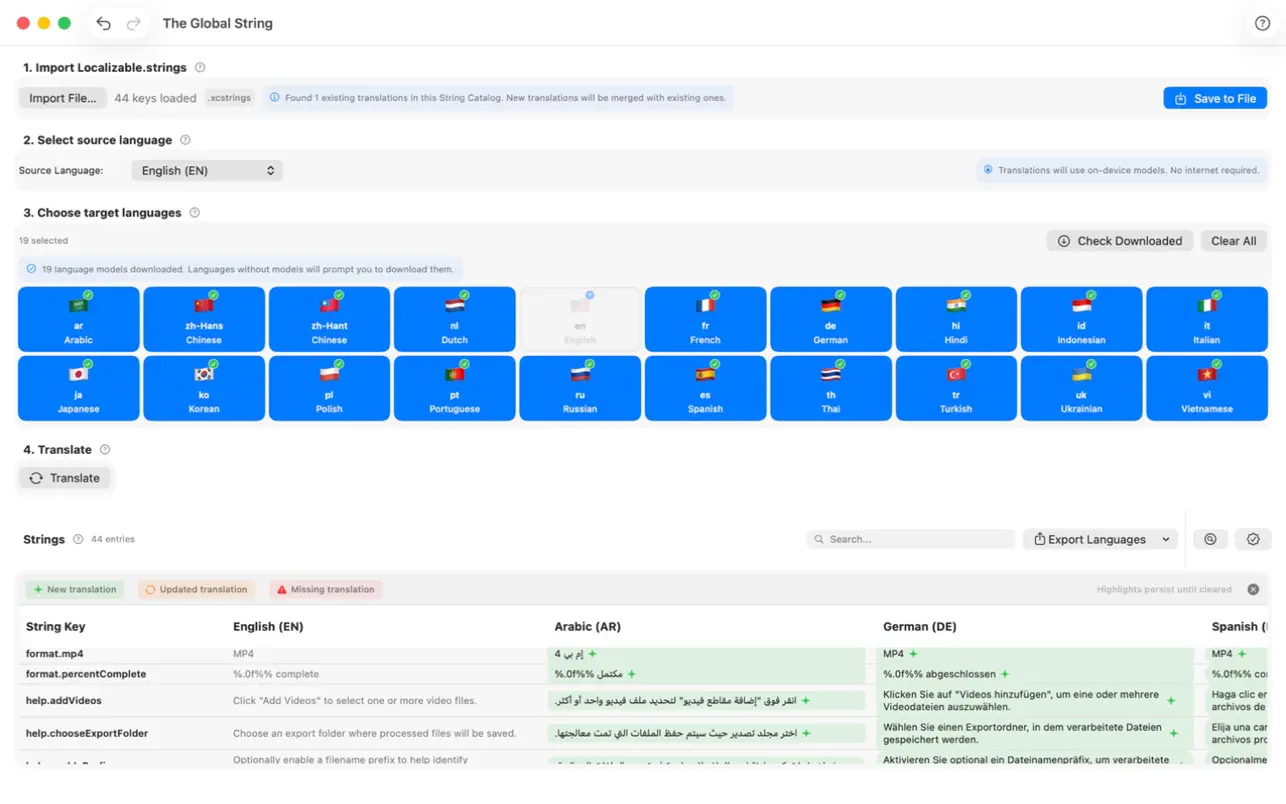
Task: Show help for Select source language
Action: coord(185,140)
